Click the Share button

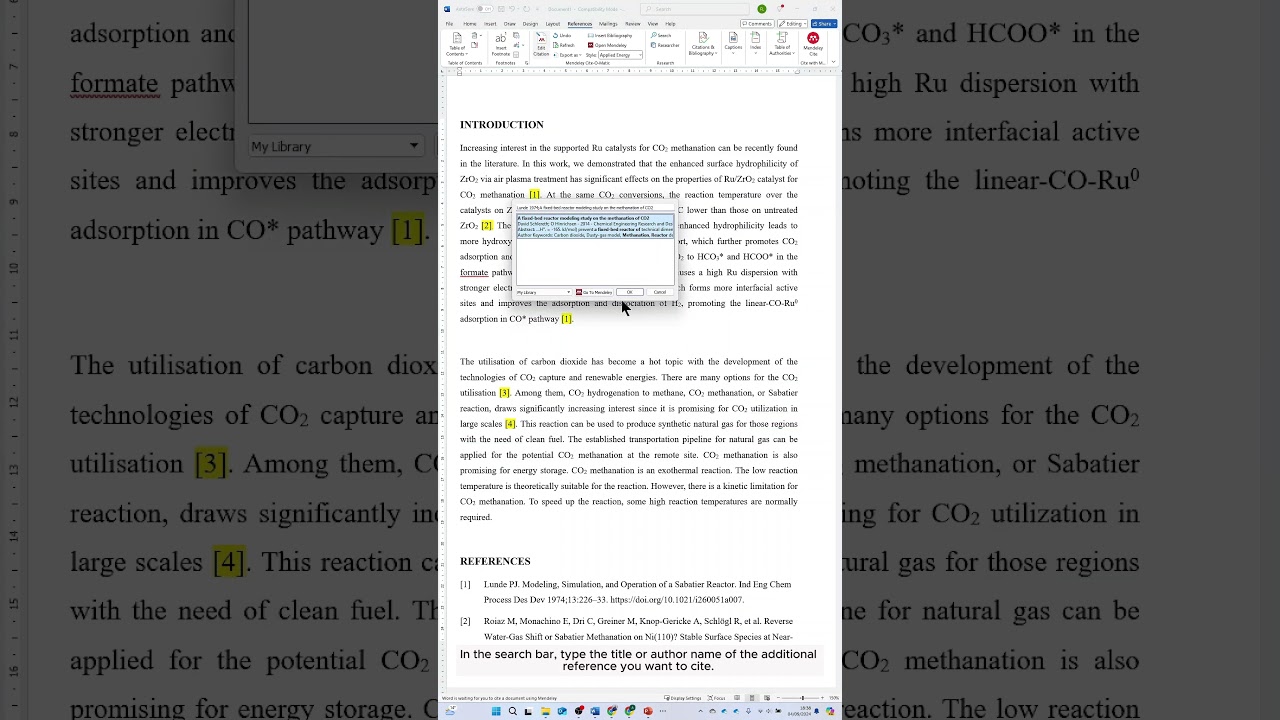(x=824, y=23)
